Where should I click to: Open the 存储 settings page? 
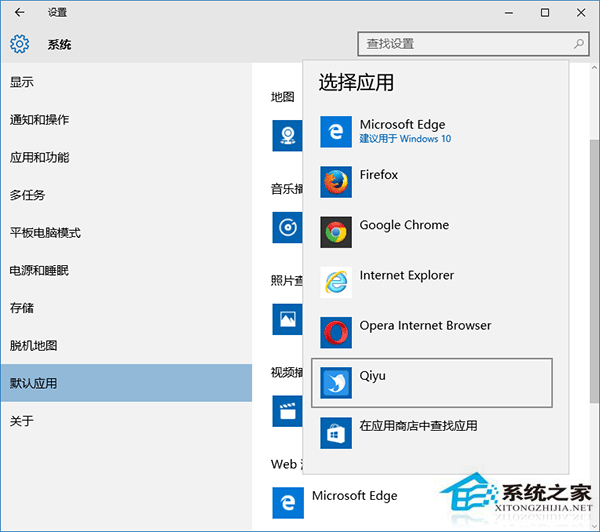[x=126, y=308]
